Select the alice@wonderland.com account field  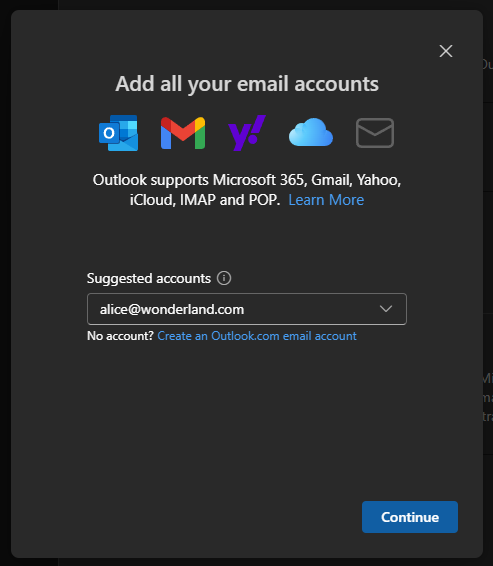point(247,309)
